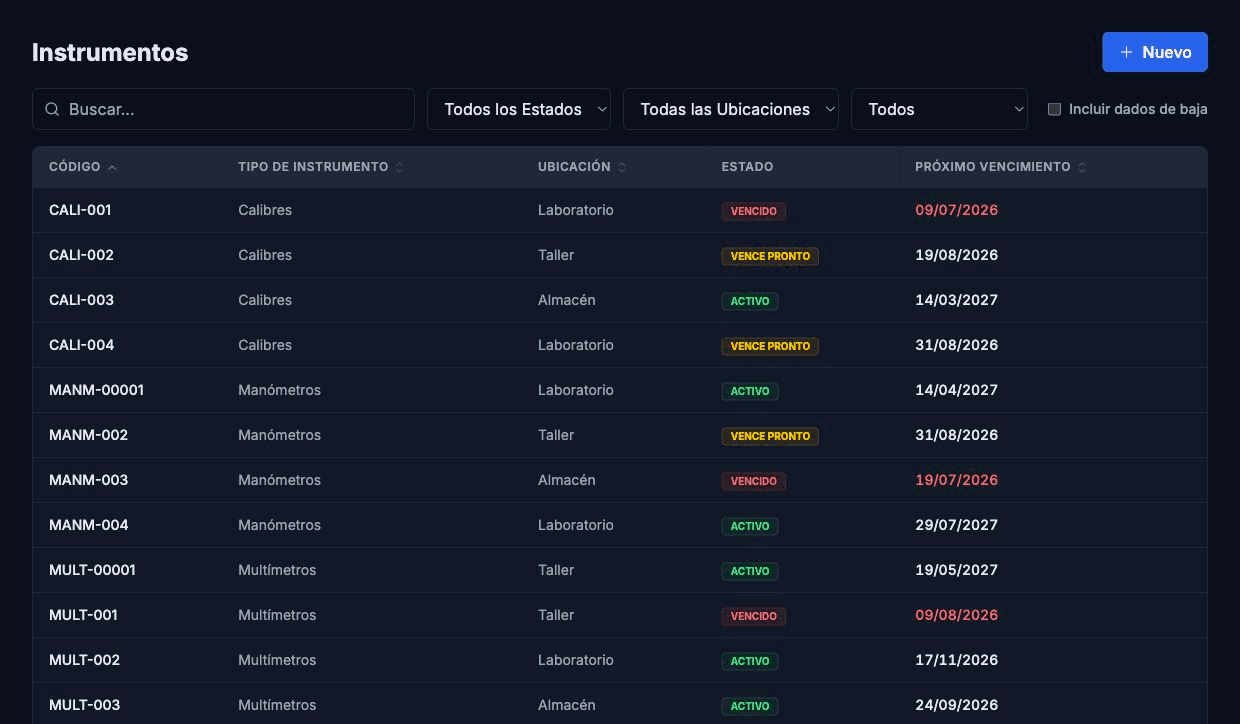Open the Todos filter dropdown
Screen dimensions: 1240x724
pyautogui.click(x=939, y=109)
